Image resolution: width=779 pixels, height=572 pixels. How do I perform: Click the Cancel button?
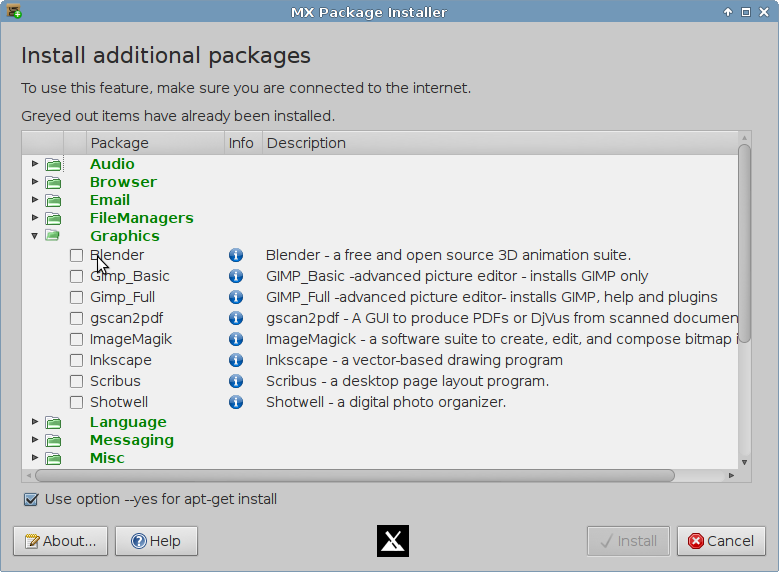click(721, 541)
